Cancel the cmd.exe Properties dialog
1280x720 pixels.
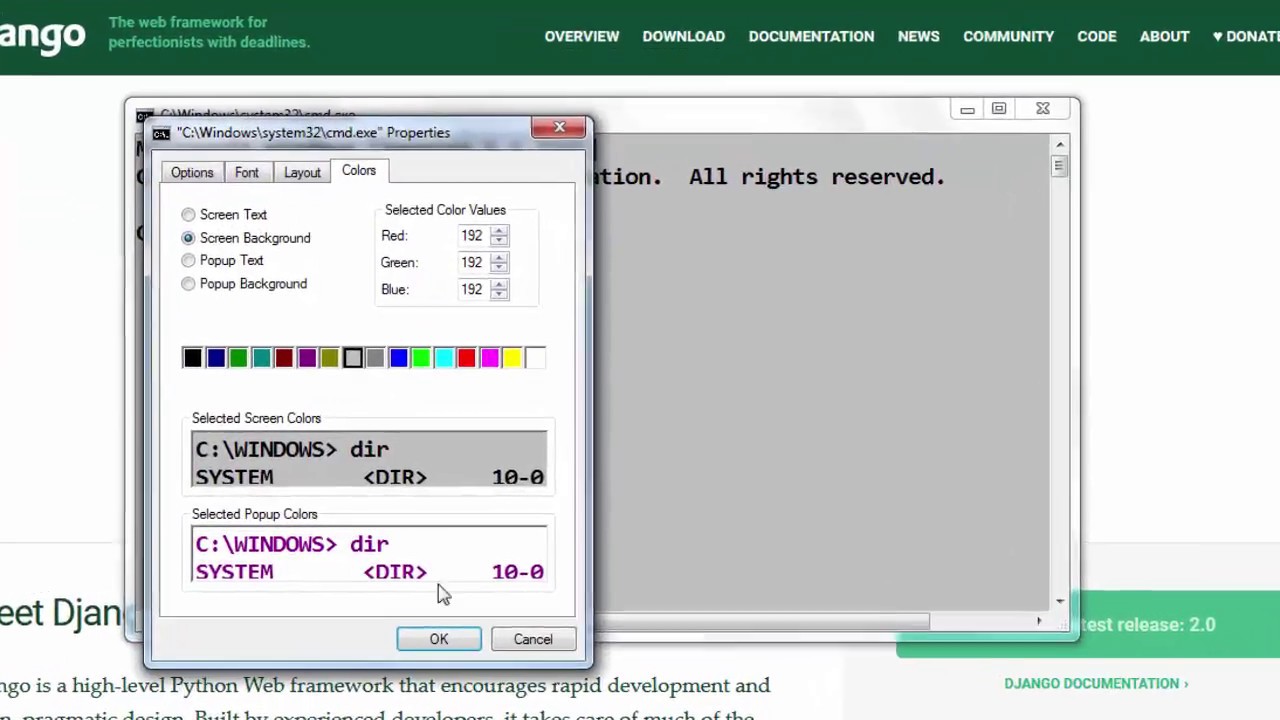[x=533, y=639]
